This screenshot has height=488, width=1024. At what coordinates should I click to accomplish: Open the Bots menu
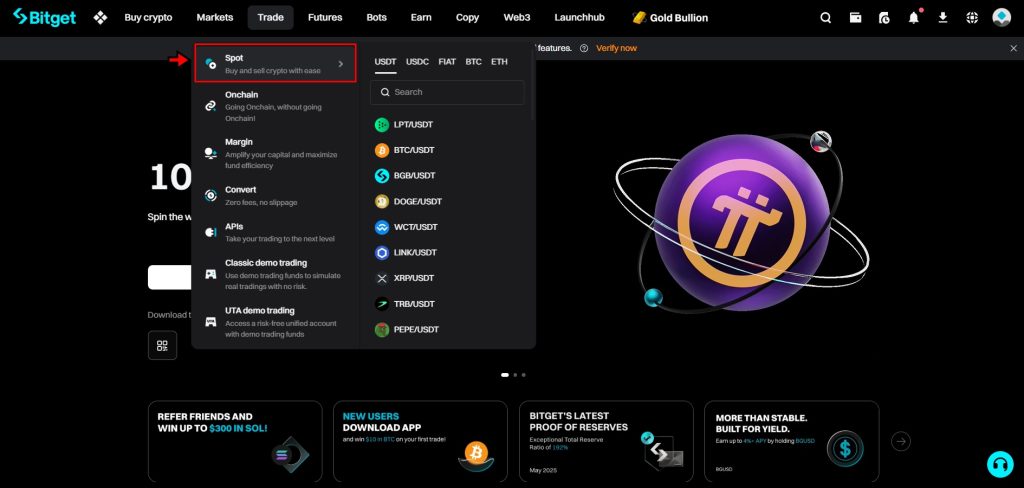[x=376, y=18]
